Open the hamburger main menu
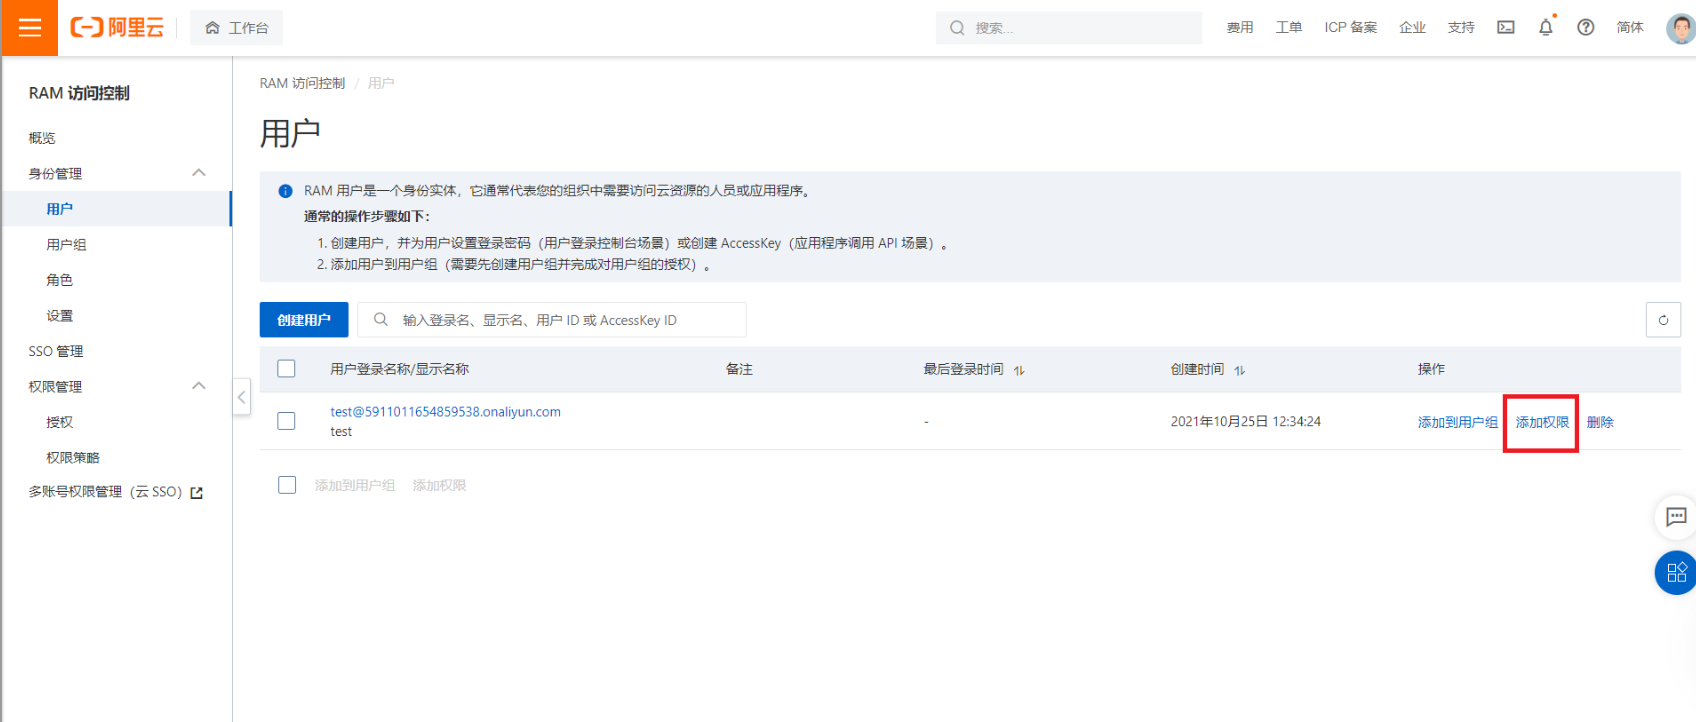 (29, 28)
